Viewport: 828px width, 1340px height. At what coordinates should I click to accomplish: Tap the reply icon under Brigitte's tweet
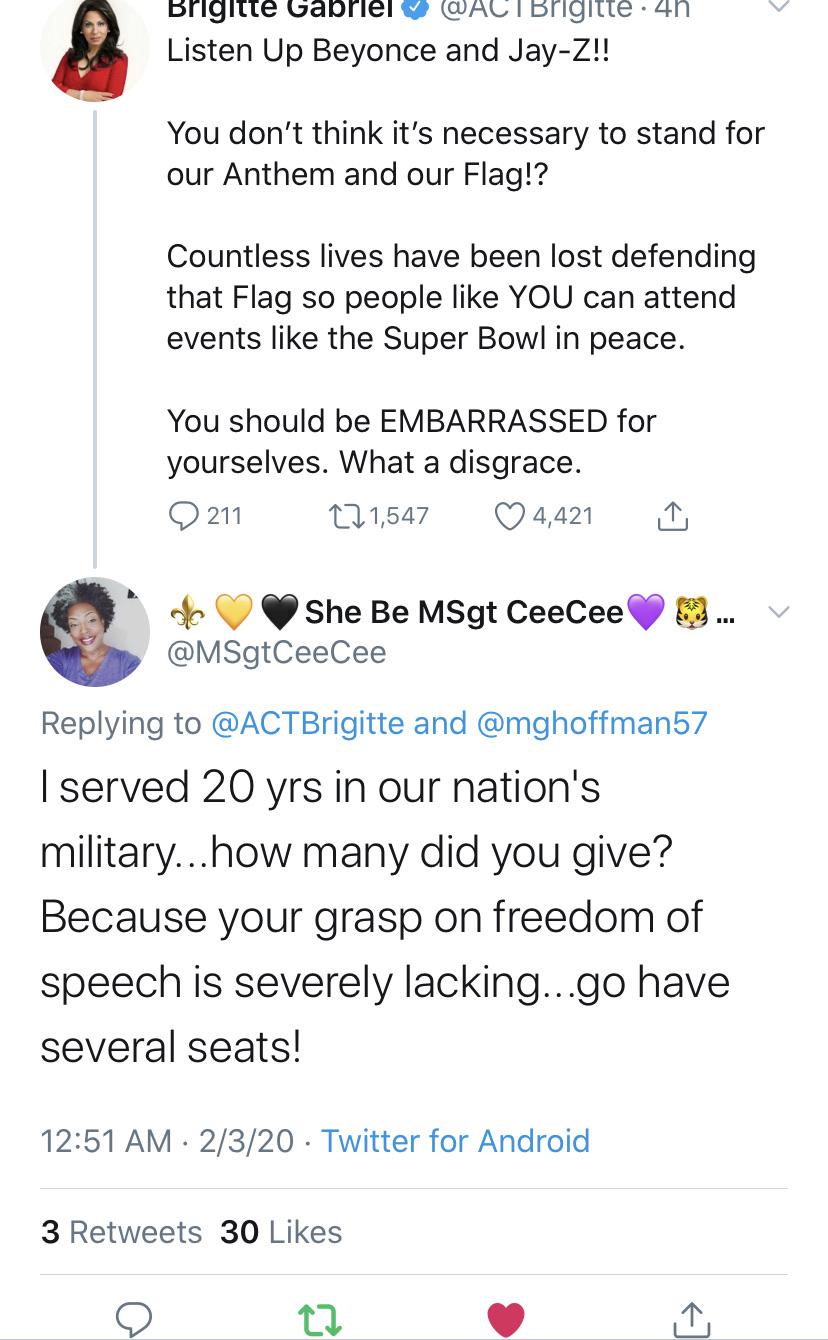tap(183, 516)
